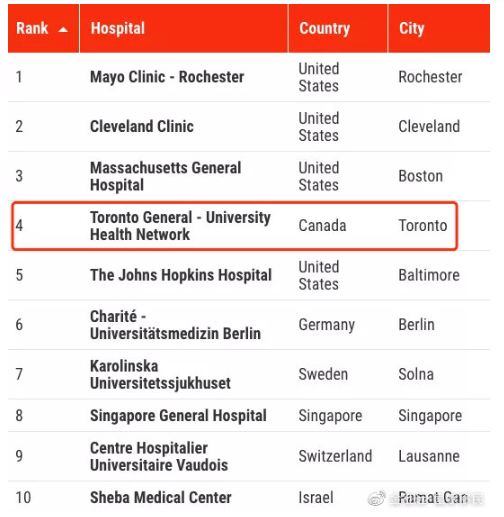
Task: Sort by the Rank column header
Action: [x=43, y=28]
